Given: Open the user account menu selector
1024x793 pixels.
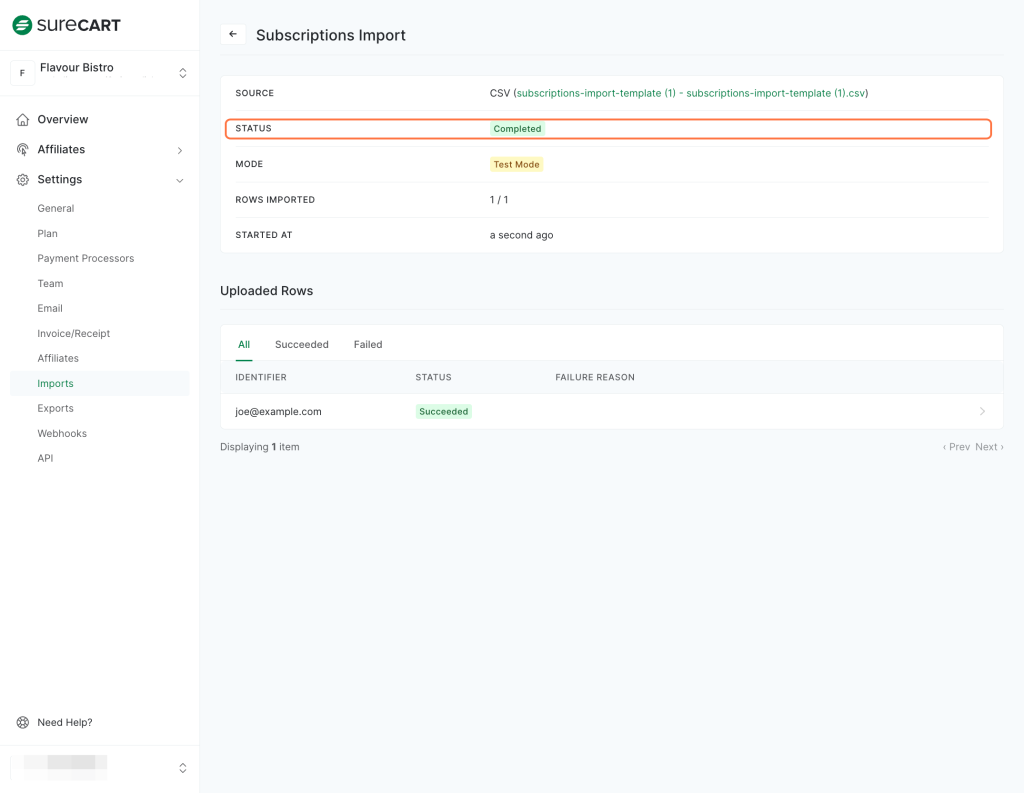Looking at the screenshot, I should click(x=182, y=768).
